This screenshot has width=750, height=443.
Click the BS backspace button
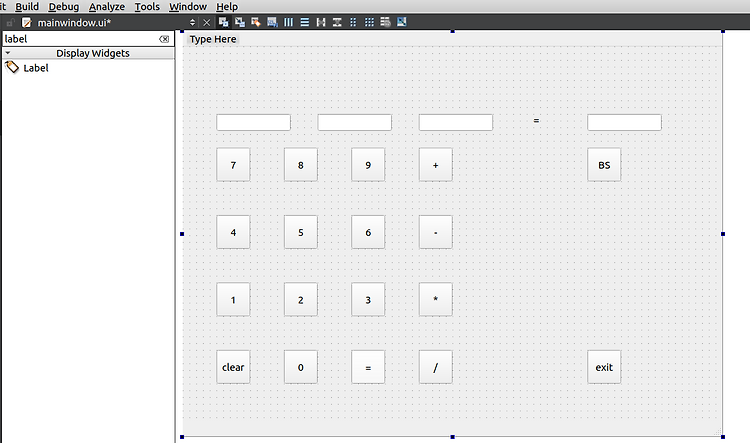[604, 165]
